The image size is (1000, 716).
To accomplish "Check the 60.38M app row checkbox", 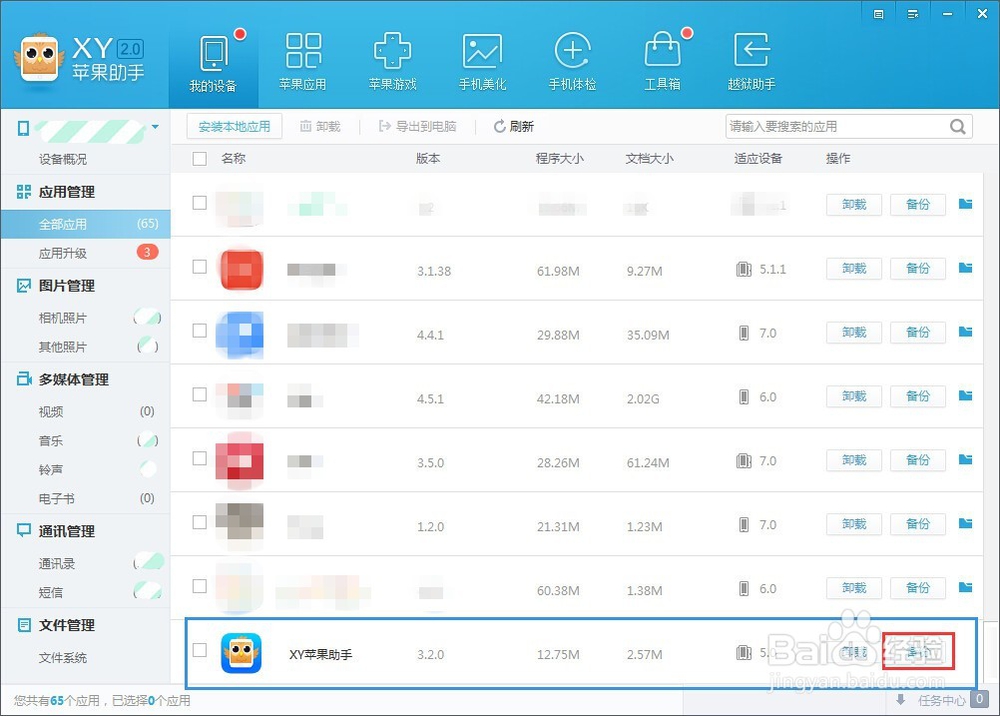I will click(x=200, y=586).
